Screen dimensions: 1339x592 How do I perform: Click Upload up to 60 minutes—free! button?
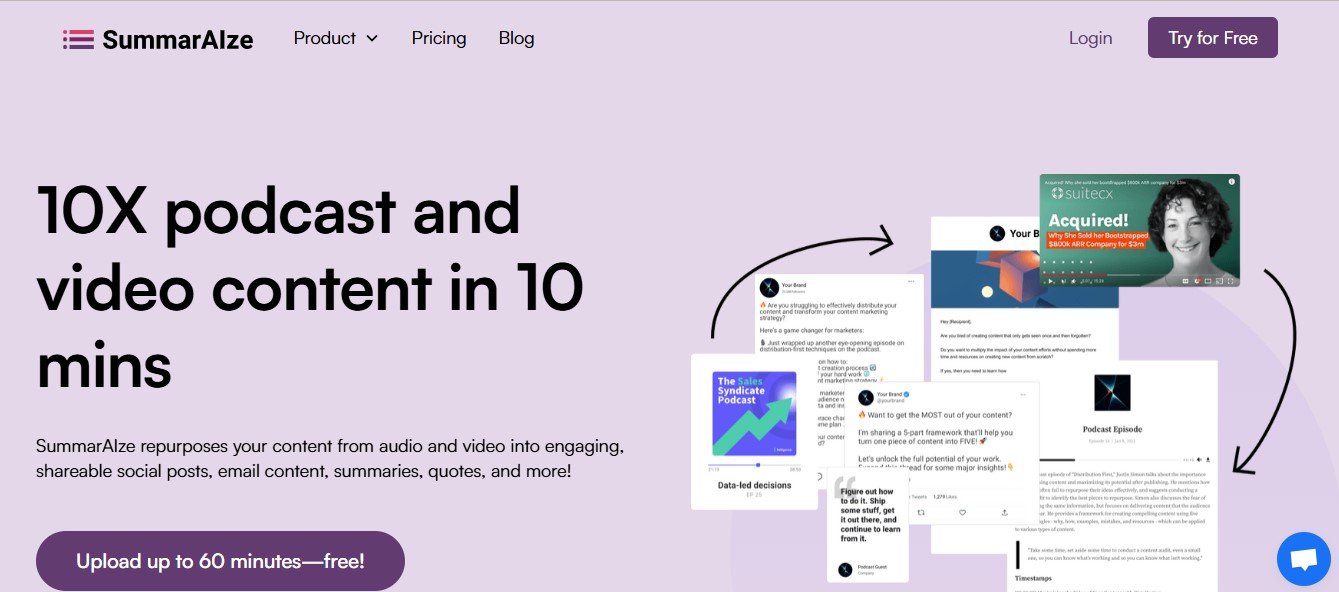pyautogui.click(x=220, y=561)
